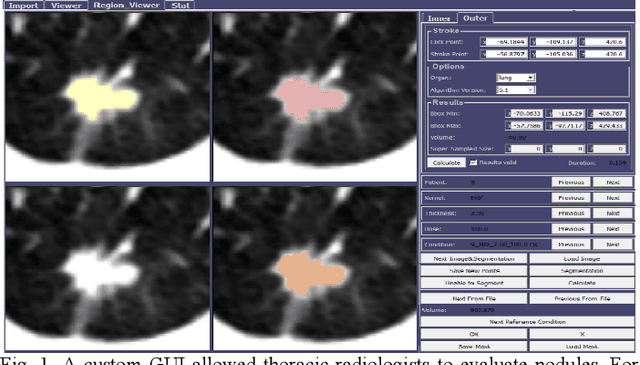Screen dimensions: 640x365
Task: Run the Segmentation button
Action: [x=582, y=271]
